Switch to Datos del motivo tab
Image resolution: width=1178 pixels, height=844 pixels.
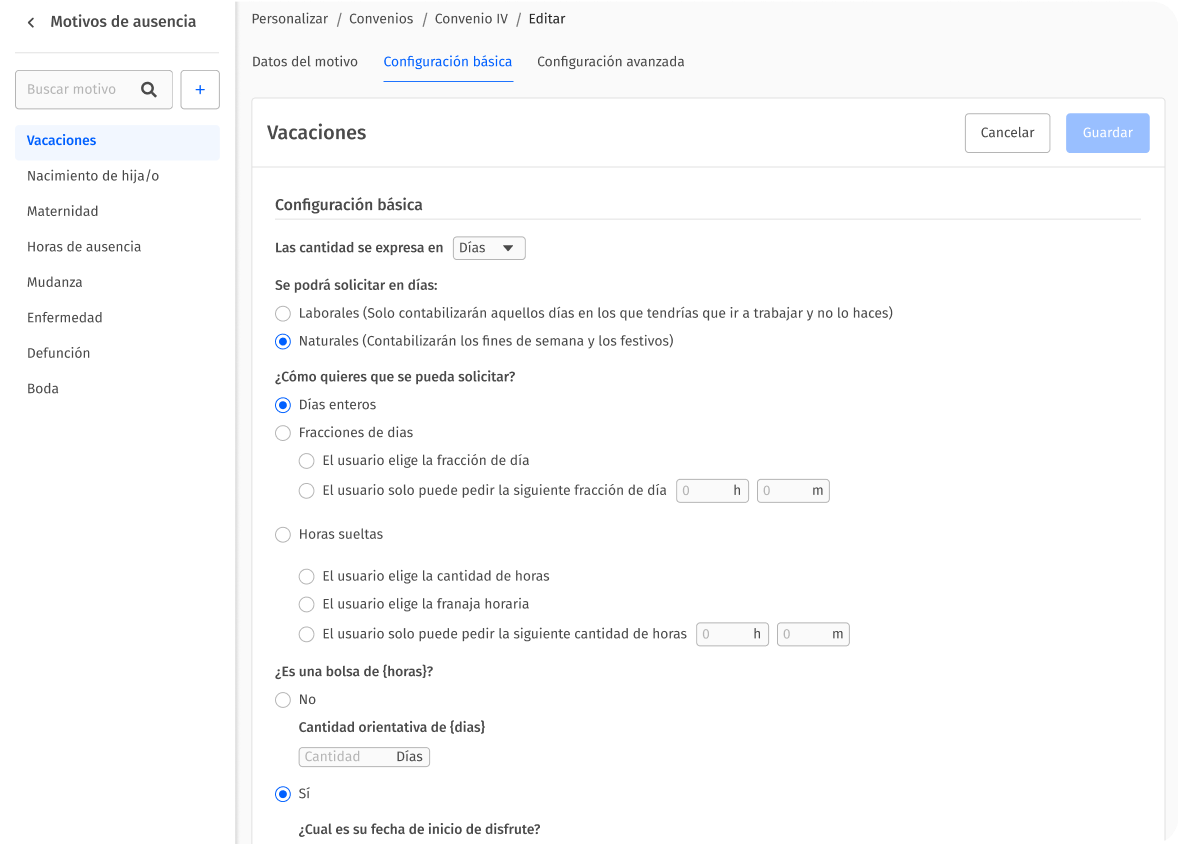coord(304,62)
